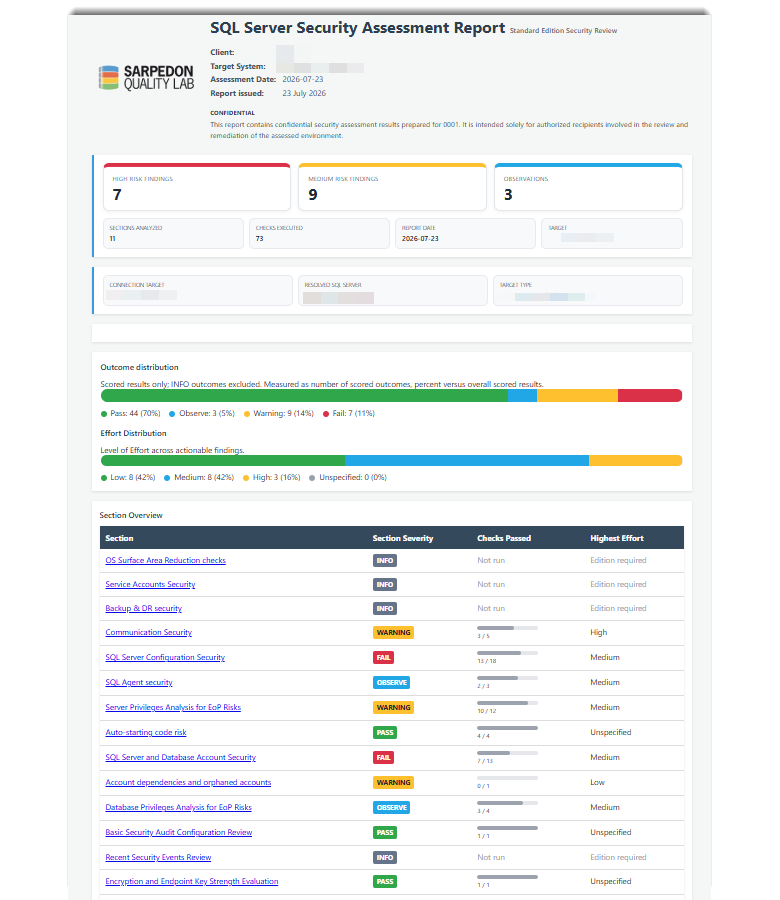780x900 pixels.
Task: Click PASS badge in Auto-starting code risk row
Action: [x=385, y=732]
